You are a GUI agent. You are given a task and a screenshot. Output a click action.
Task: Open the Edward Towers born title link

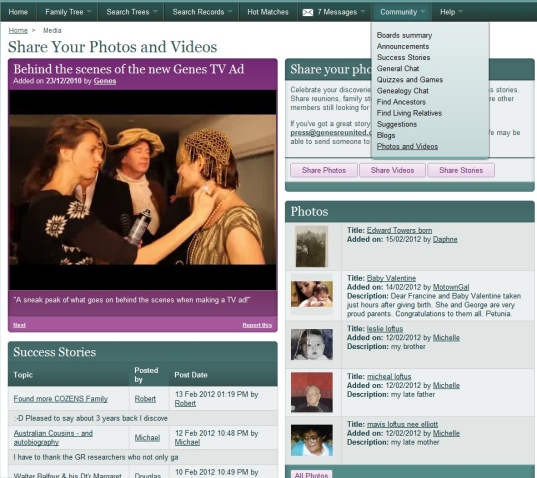pos(399,230)
